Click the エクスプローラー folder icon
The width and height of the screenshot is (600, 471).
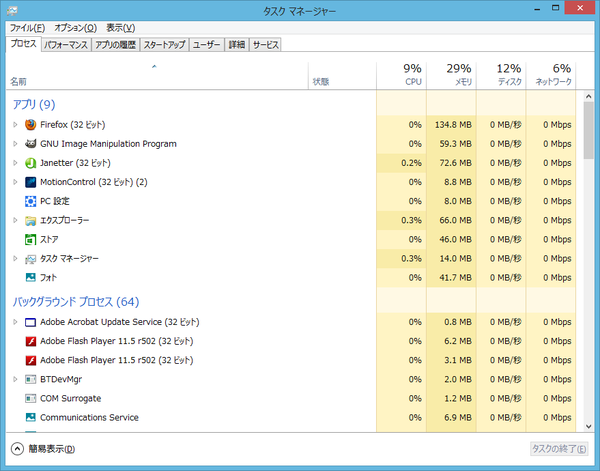coord(30,221)
